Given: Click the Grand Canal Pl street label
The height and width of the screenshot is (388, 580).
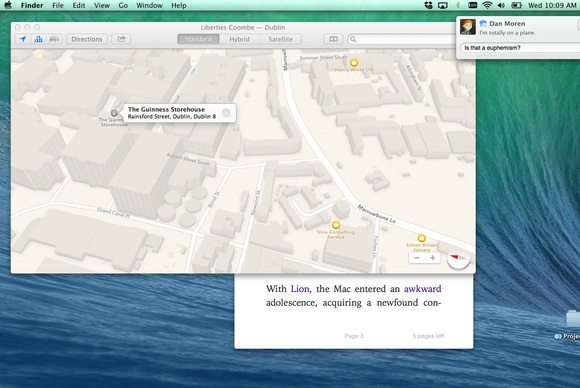Looking at the screenshot, I should pos(113,213).
